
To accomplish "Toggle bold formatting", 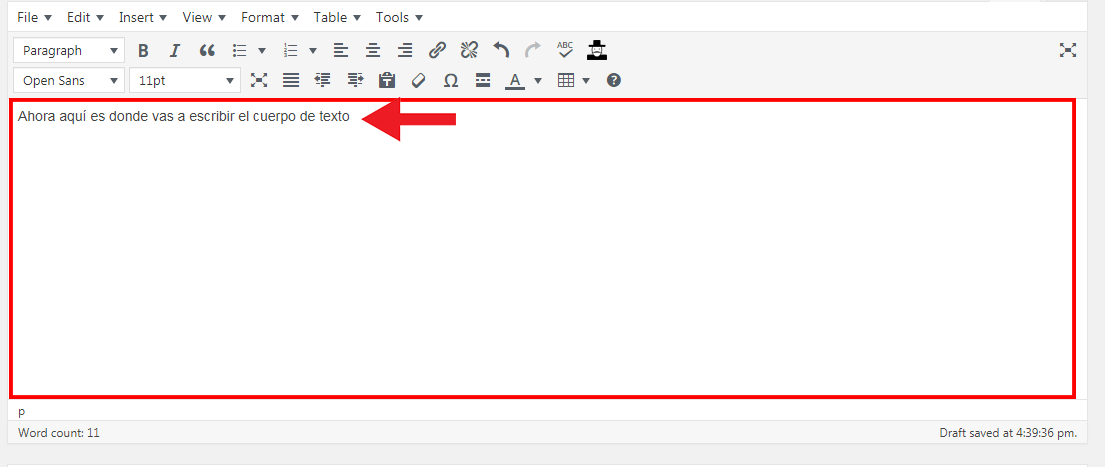I will click(x=143, y=50).
